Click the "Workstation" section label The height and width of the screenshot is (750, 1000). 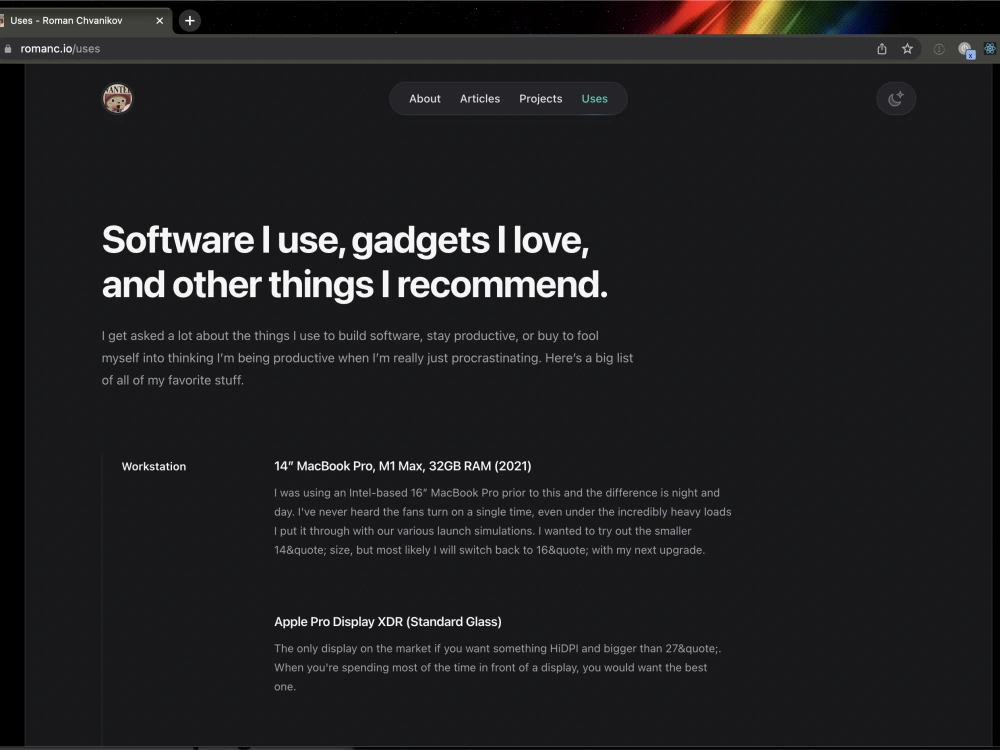coord(154,466)
